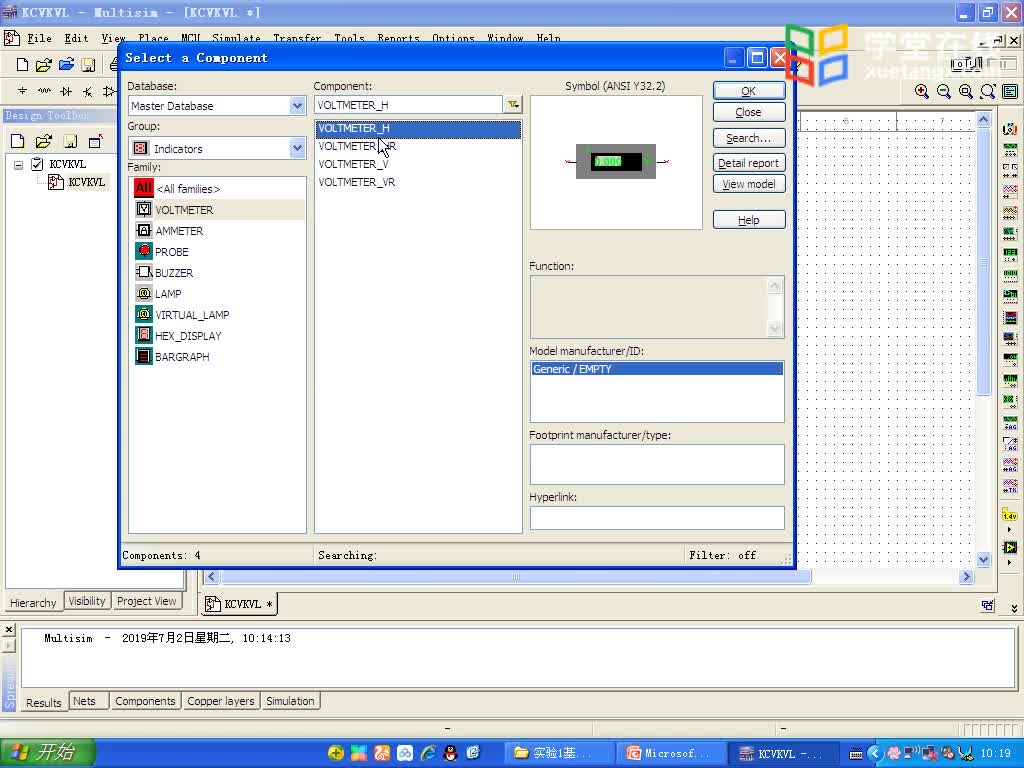Viewport: 1024px width, 768px height.
Task: Place a diode component icon
Action: (x=66, y=91)
